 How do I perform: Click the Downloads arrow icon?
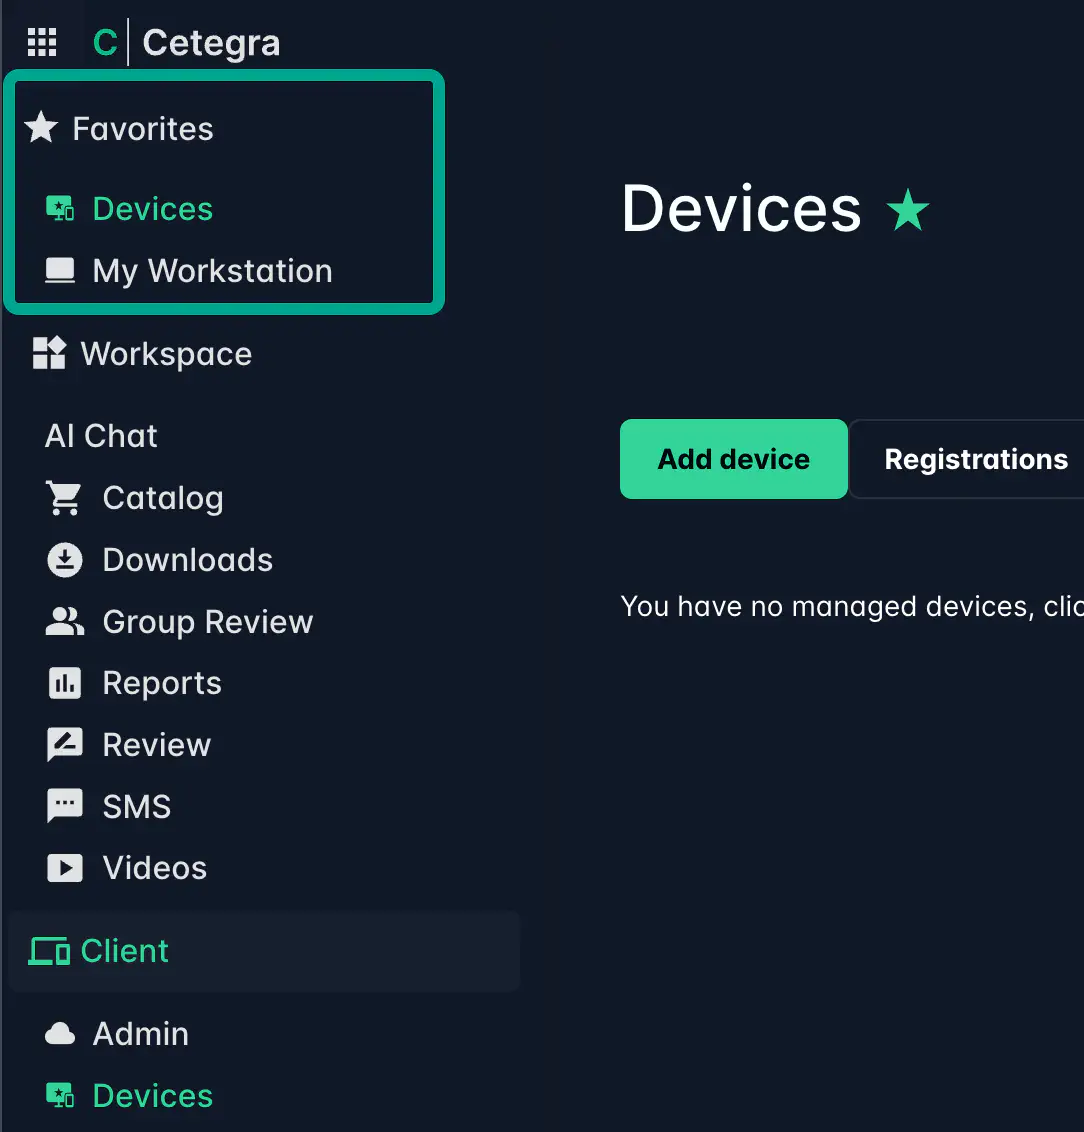coord(65,560)
